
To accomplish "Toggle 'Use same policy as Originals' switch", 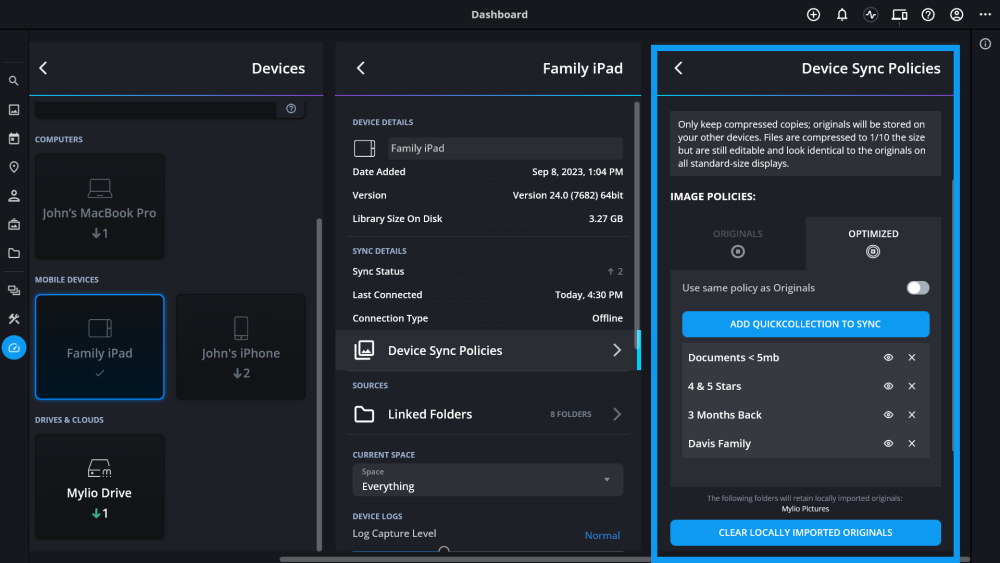I will pos(917,288).
